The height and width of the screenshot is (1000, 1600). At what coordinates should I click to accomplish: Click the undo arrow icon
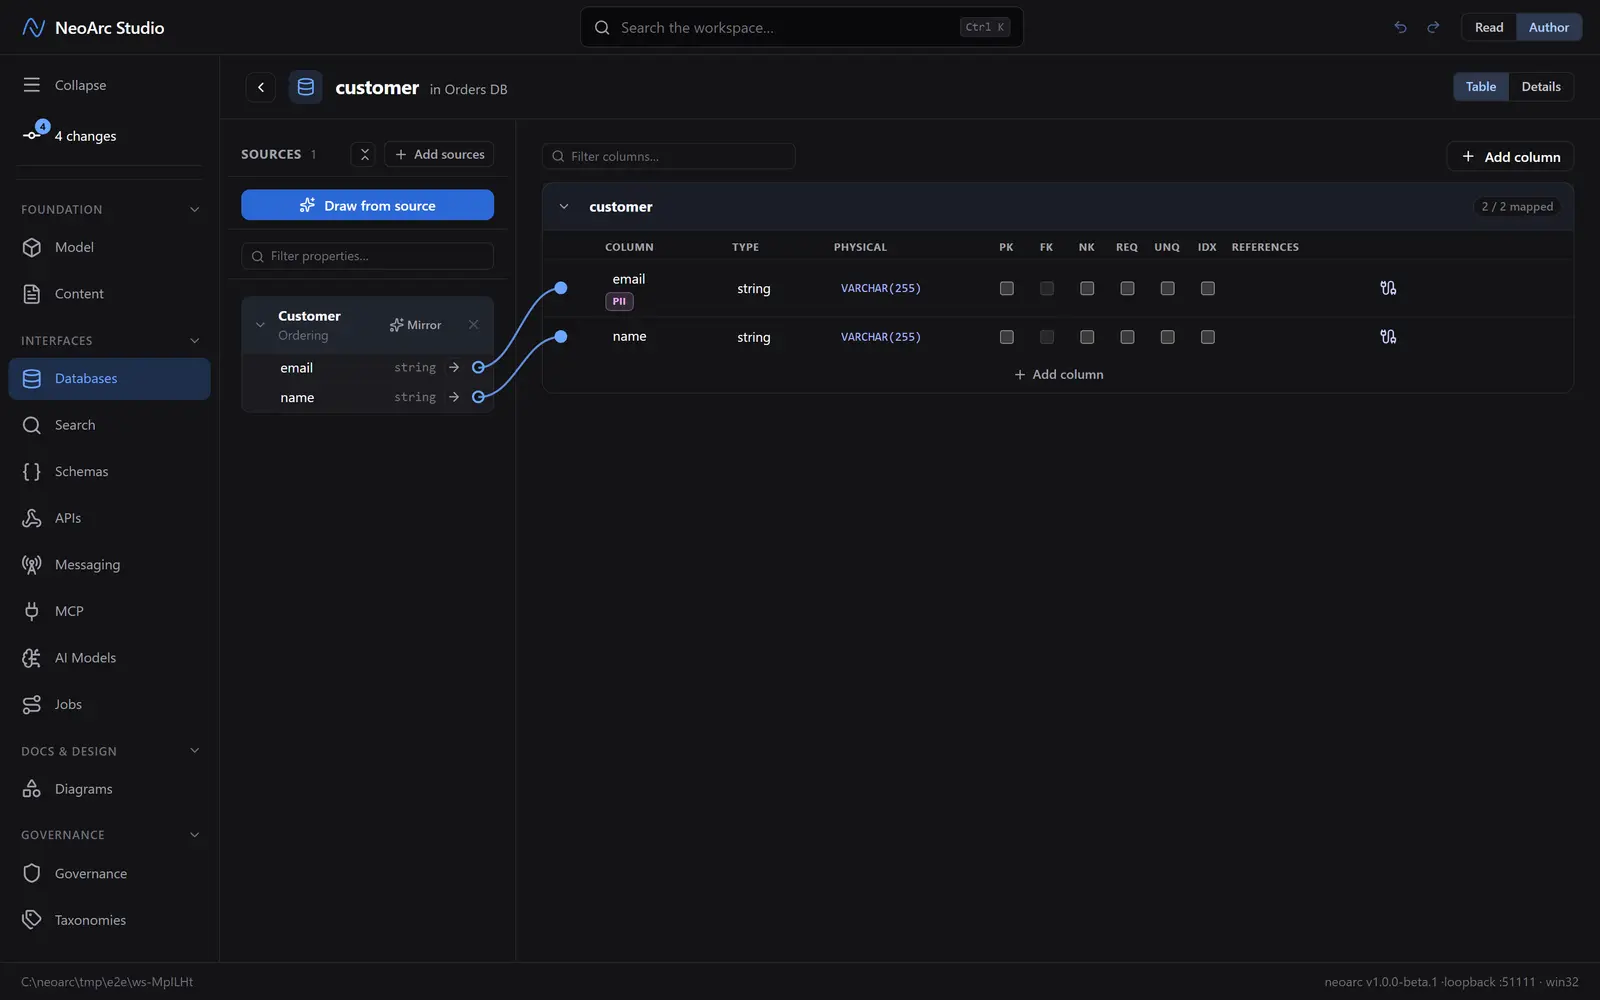click(1400, 27)
